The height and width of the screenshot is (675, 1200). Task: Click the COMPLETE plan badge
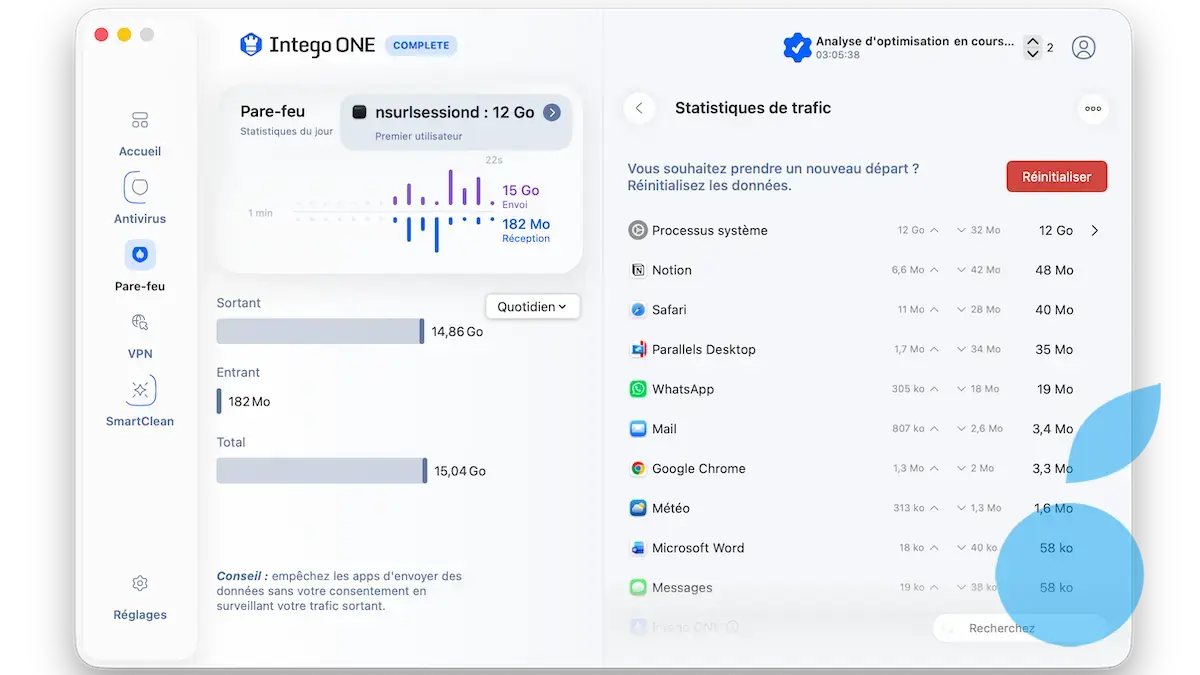421,45
